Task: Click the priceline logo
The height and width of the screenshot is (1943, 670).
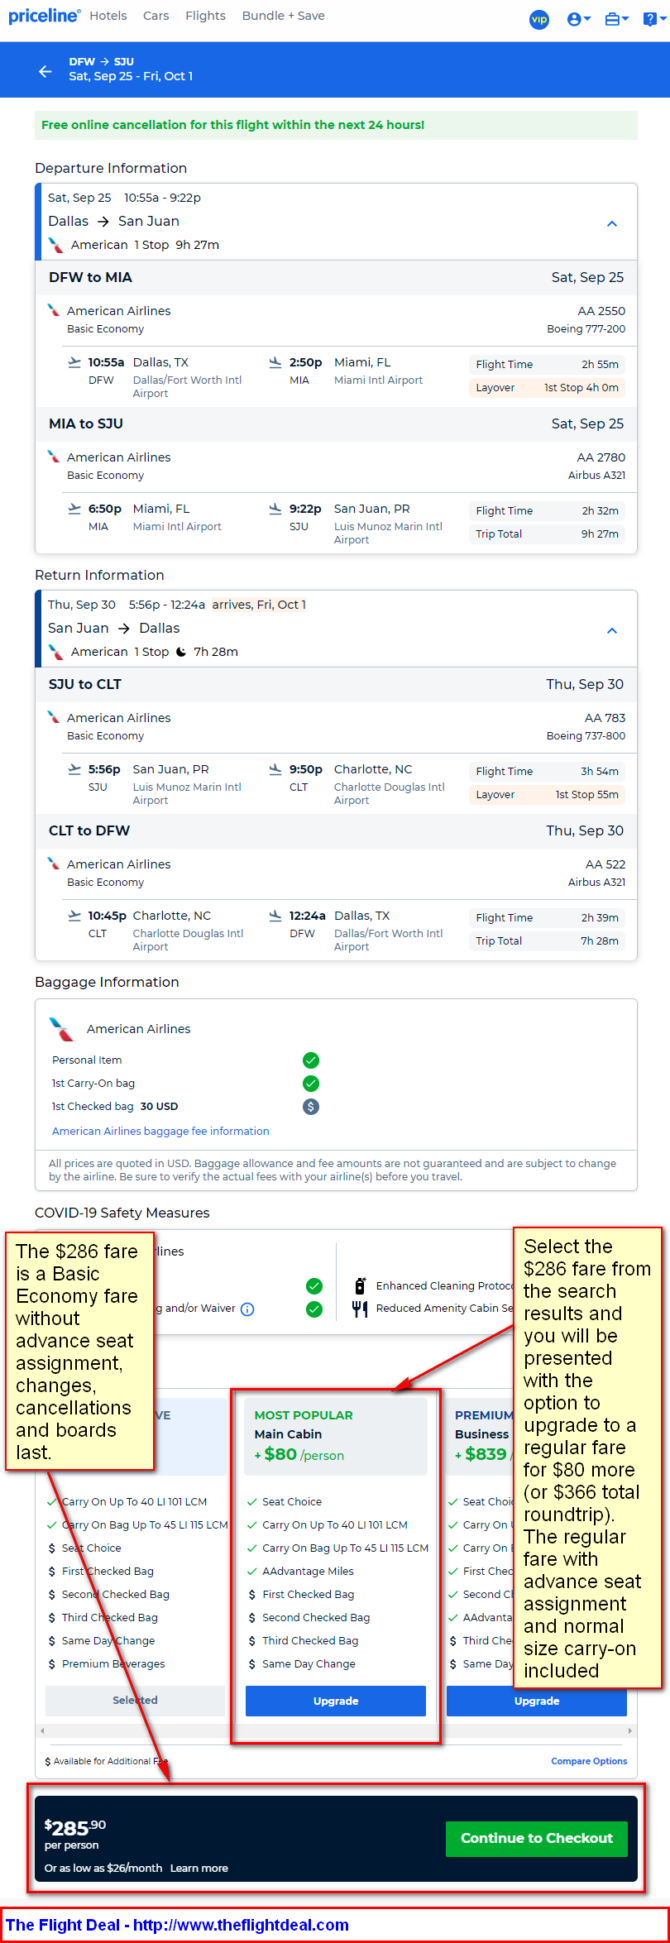Action: pyautogui.click(x=44, y=16)
